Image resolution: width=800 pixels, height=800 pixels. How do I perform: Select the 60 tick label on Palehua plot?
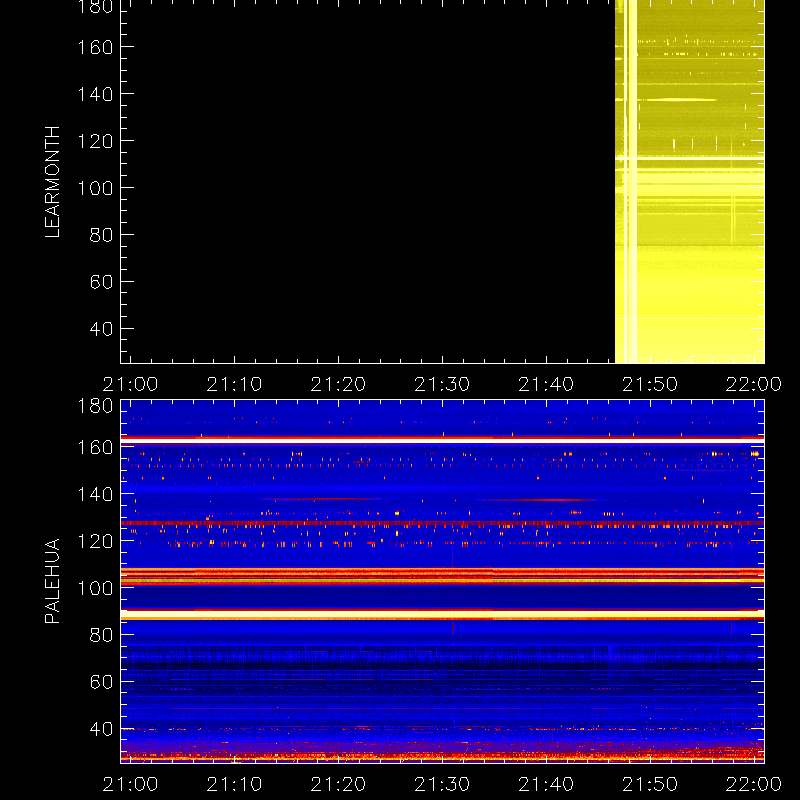pyautogui.click(x=101, y=682)
